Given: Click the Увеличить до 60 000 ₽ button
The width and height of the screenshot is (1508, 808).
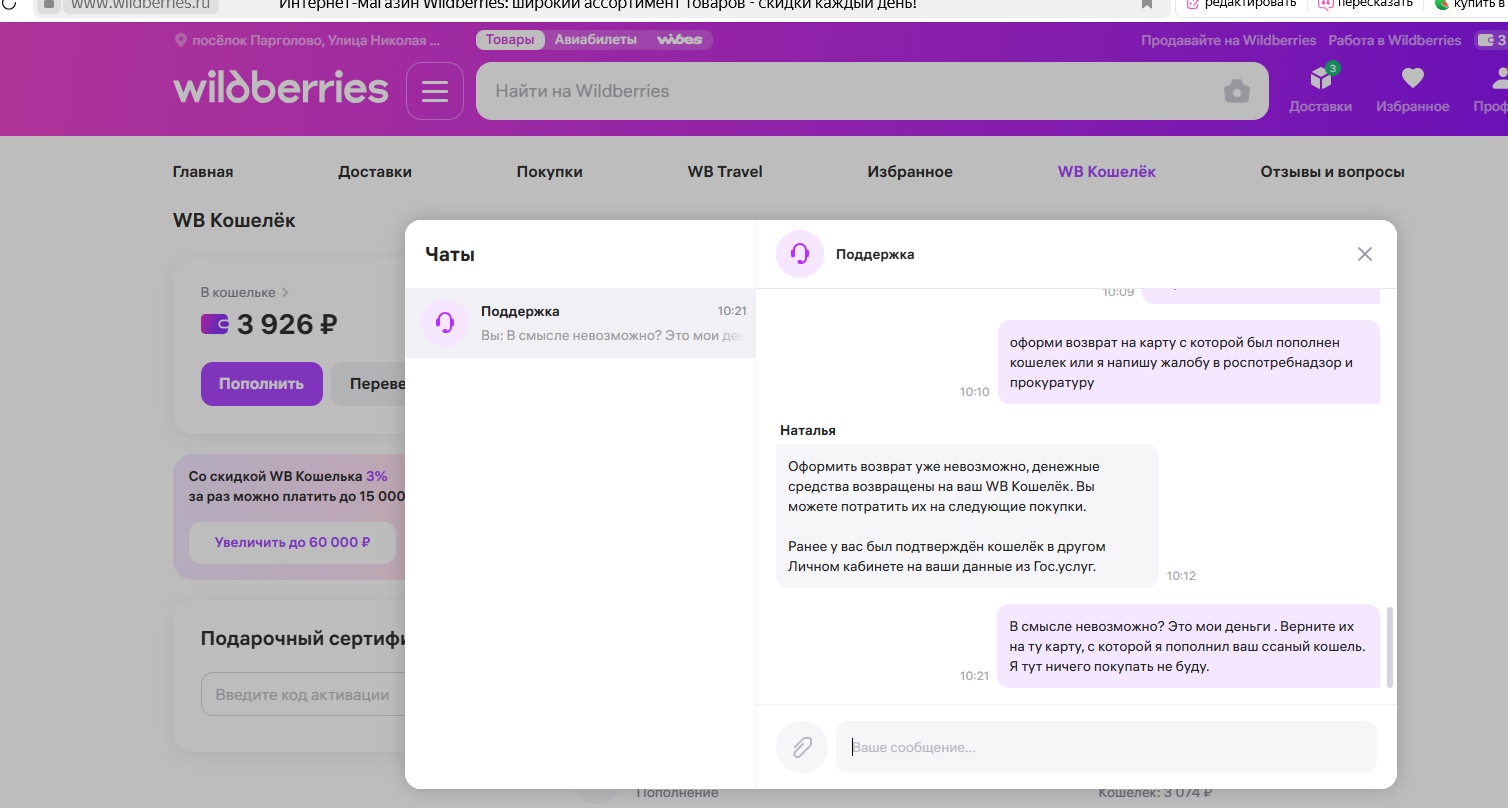Looking at the screenshot, I should point(292,543).
